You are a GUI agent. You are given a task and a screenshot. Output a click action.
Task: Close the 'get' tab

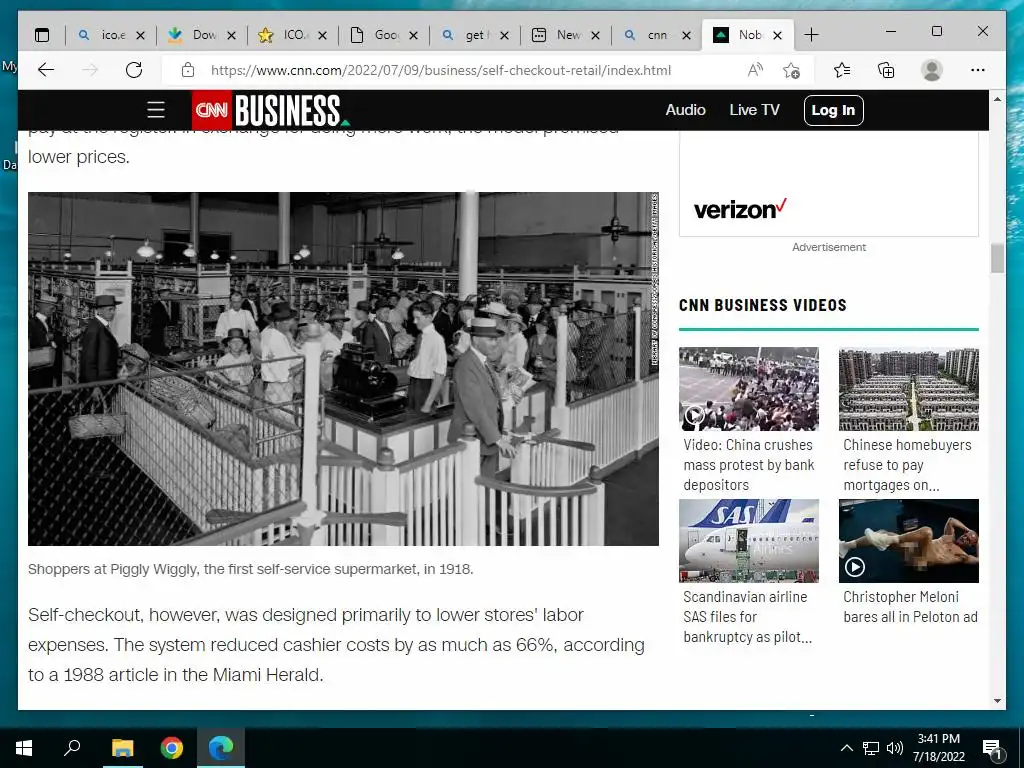point(504,35)
